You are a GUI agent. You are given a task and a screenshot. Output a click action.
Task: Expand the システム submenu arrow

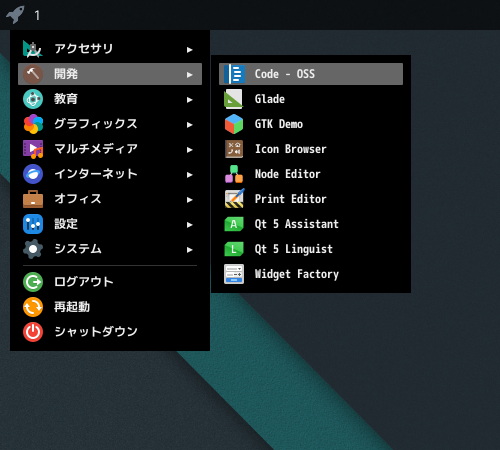pyautogui.click(x=190, y=250)
